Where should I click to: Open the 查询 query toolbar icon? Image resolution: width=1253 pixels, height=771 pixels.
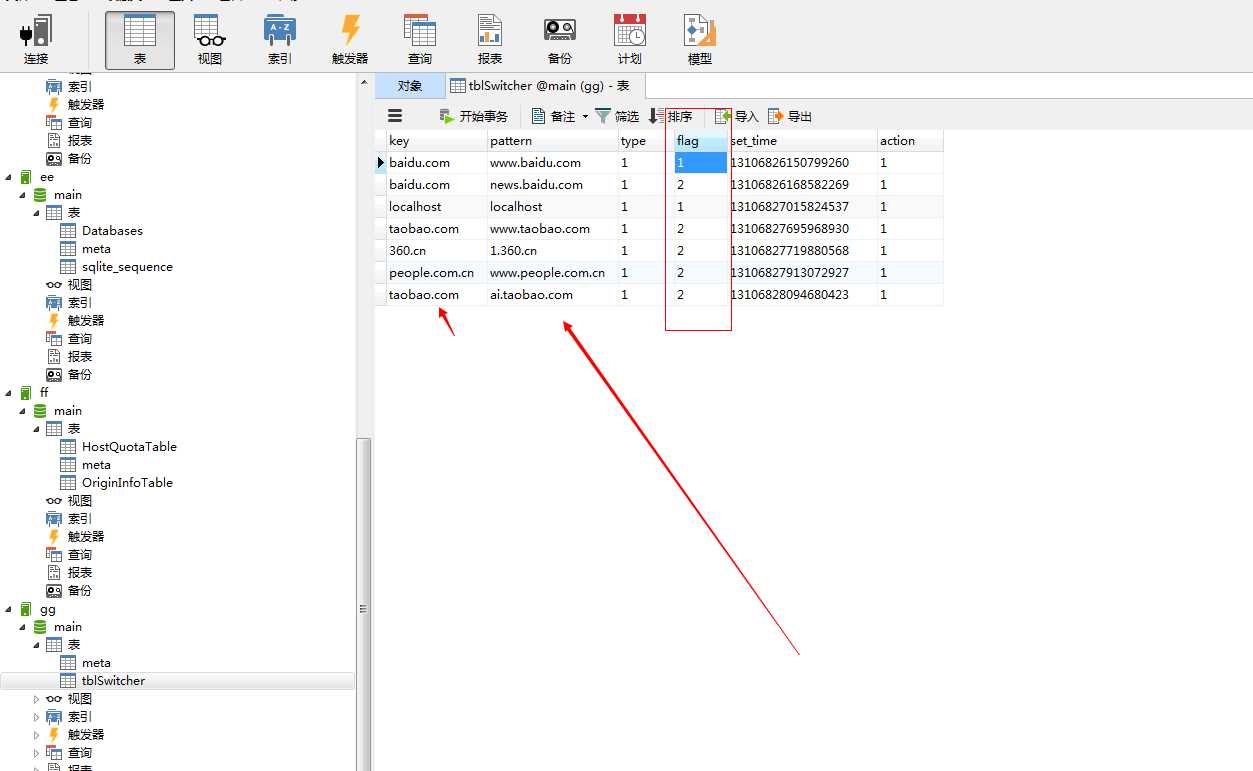tap(420, 41)
